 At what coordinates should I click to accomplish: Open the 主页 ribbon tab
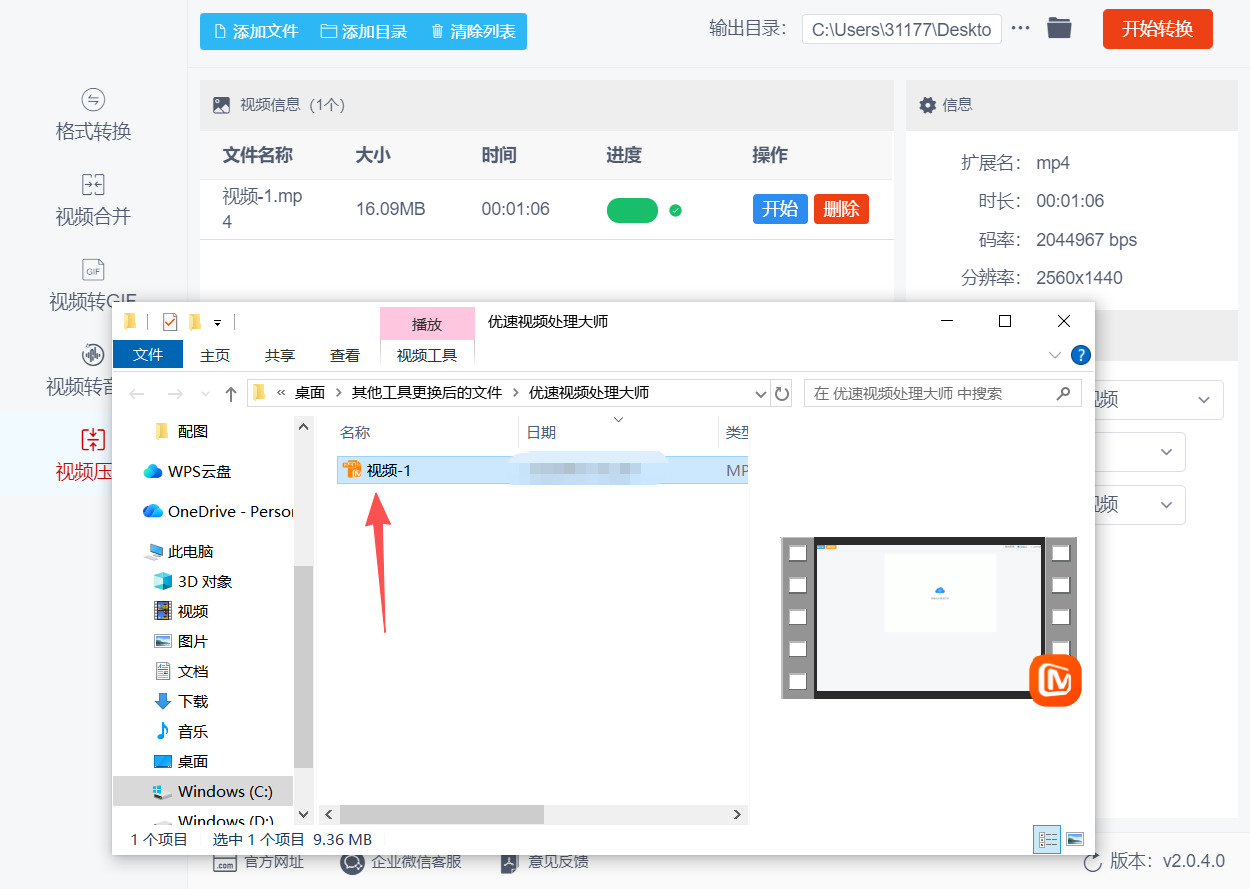pyautogui.click(x=215, y=355)
